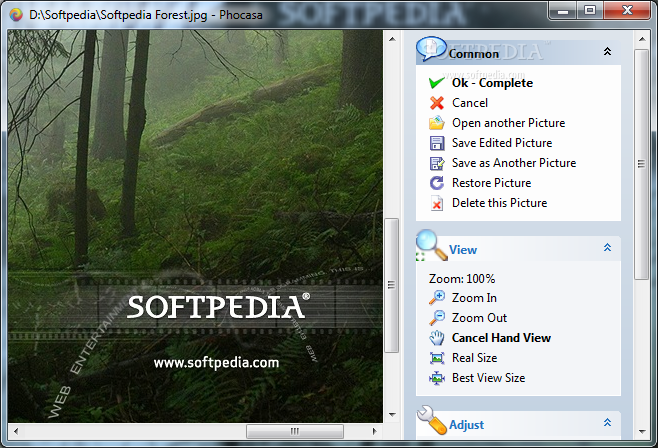This screenshot has width=658, height=448.
Task: Click the red X Cancel icon
Action: pos(437,103)
